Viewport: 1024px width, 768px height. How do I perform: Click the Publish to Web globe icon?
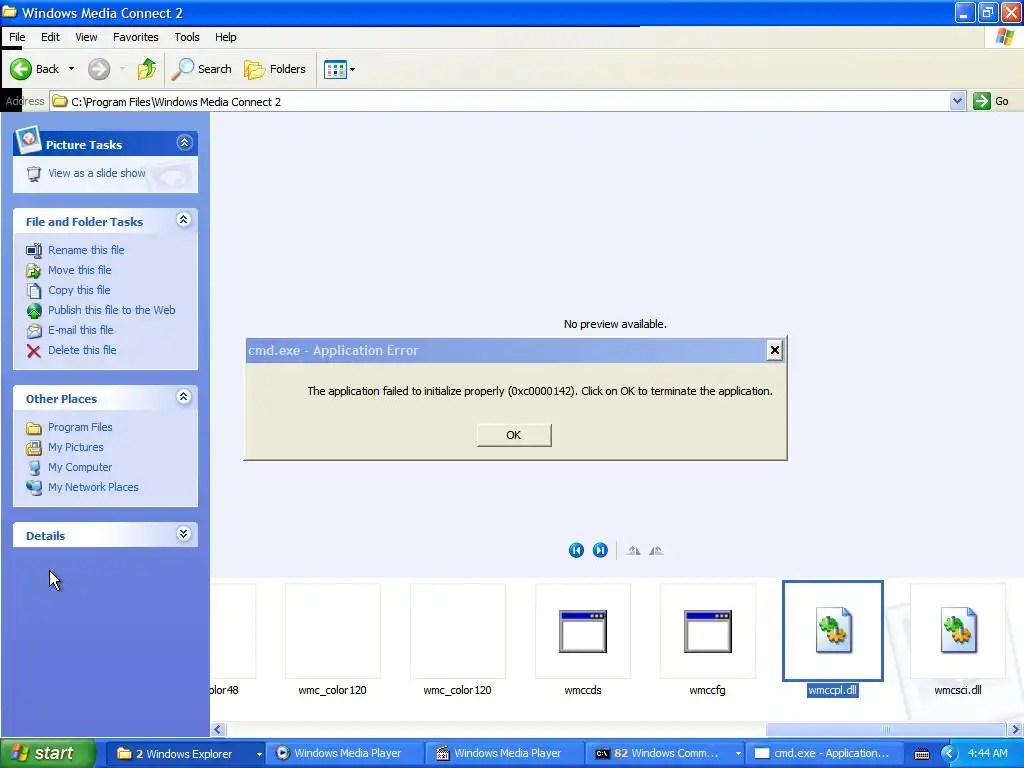pyautogui.click(x=34, y=311)
